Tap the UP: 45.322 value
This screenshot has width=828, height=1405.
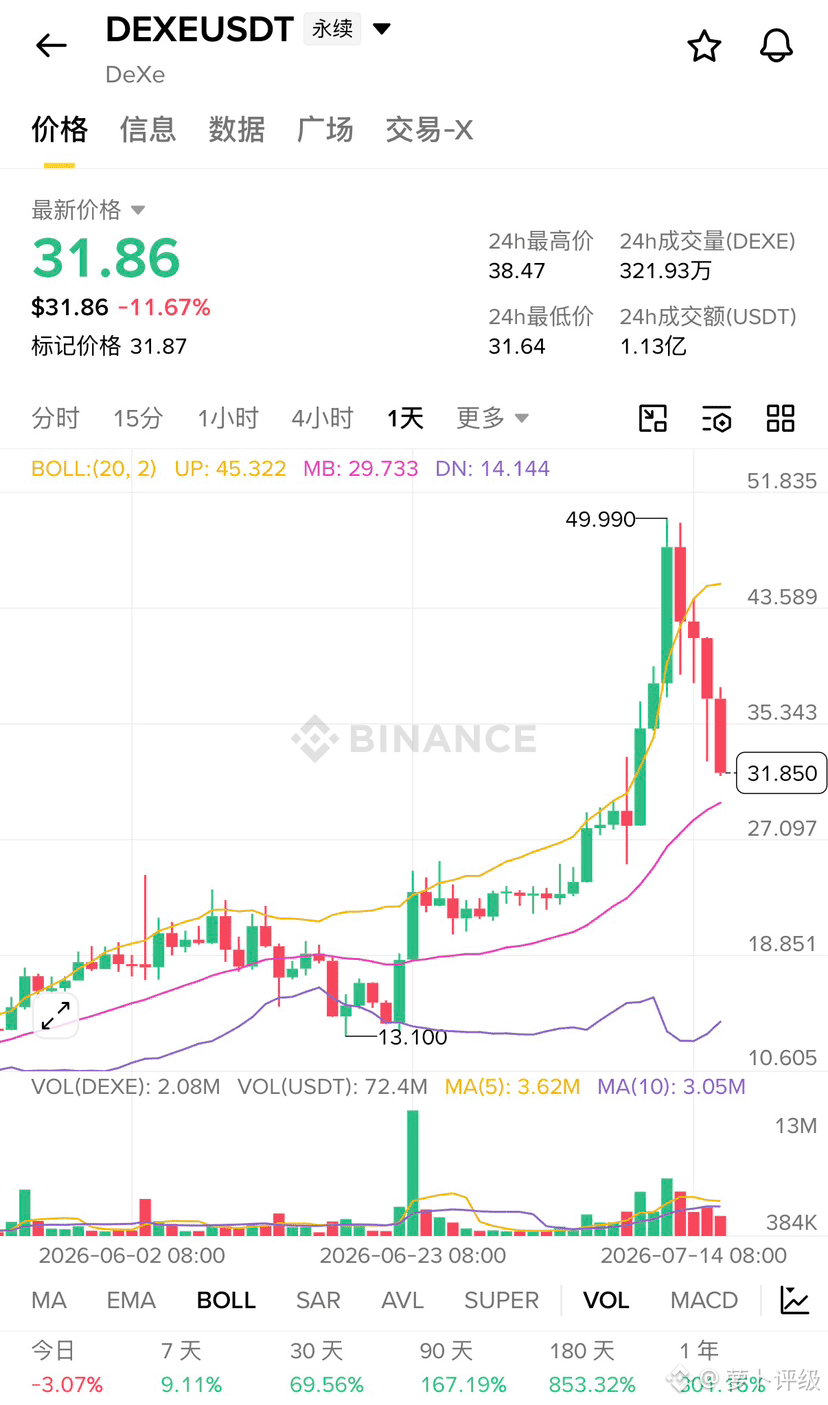click(x=230, y=468)
